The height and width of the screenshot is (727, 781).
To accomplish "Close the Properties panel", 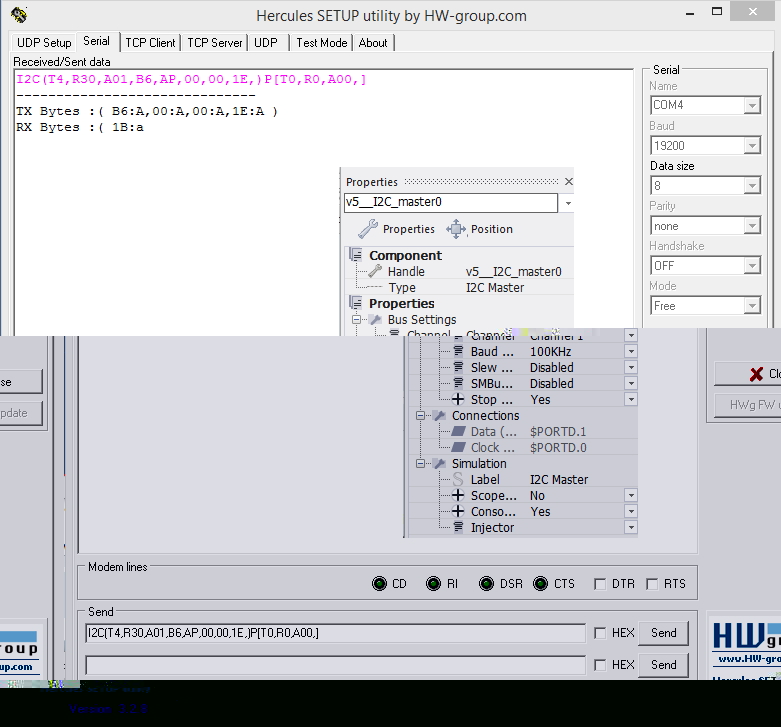I will (569, 182).
